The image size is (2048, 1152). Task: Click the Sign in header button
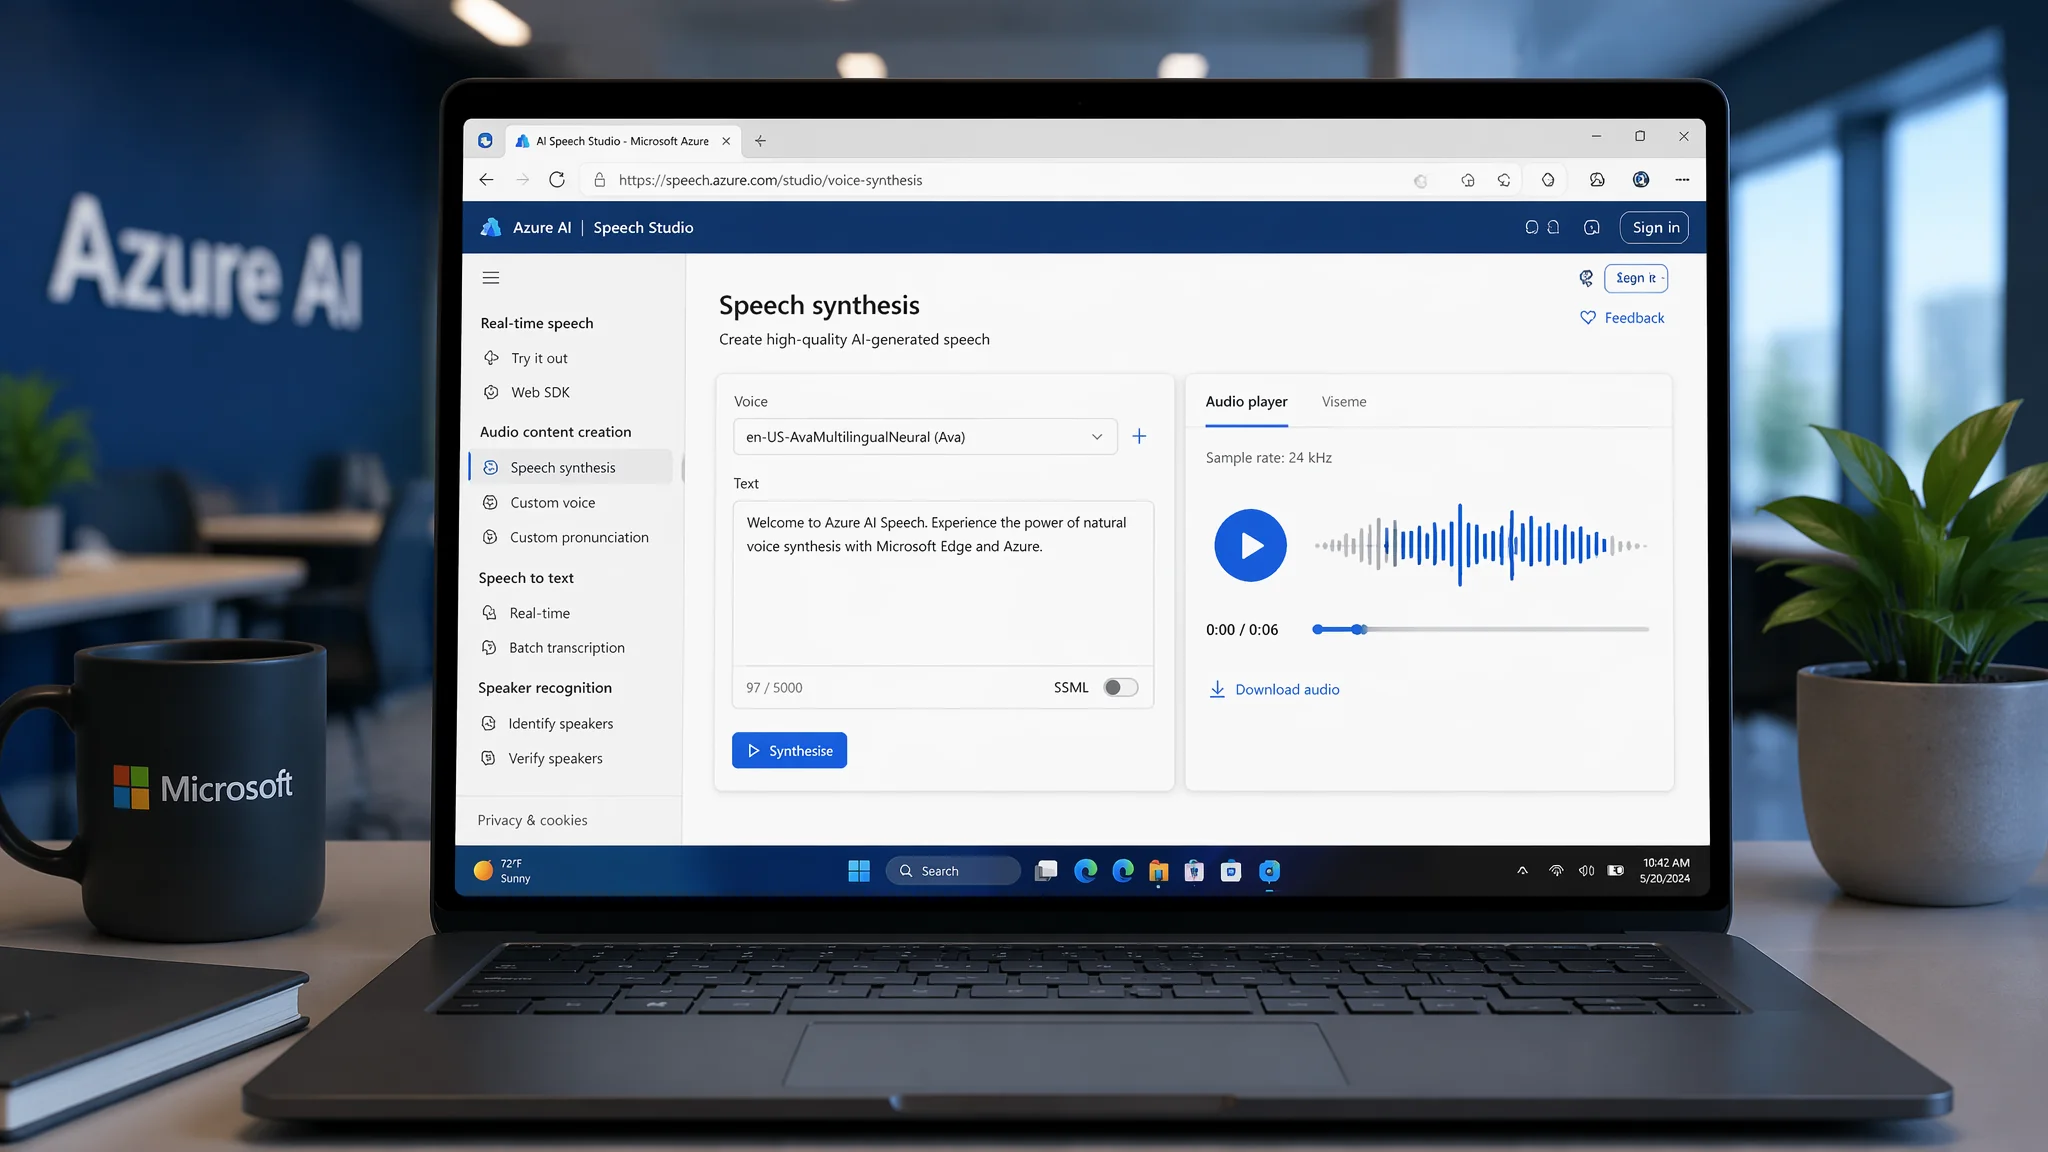pyautogui.click(x=1655, y=227)
